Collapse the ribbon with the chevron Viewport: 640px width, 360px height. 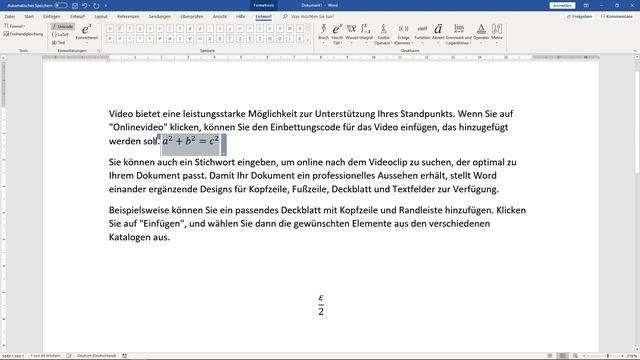[635, 51]
